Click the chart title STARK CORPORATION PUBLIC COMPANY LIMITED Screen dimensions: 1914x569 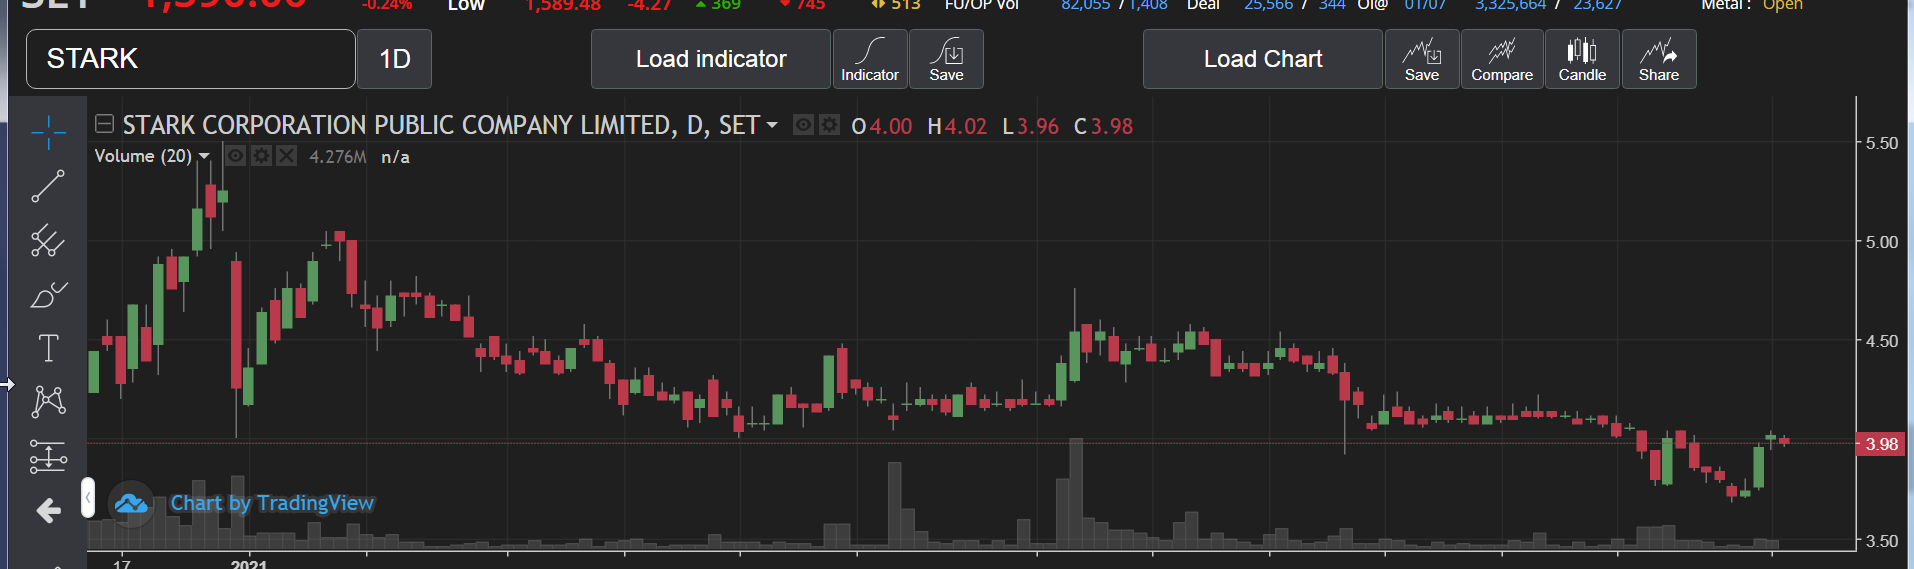400,125
